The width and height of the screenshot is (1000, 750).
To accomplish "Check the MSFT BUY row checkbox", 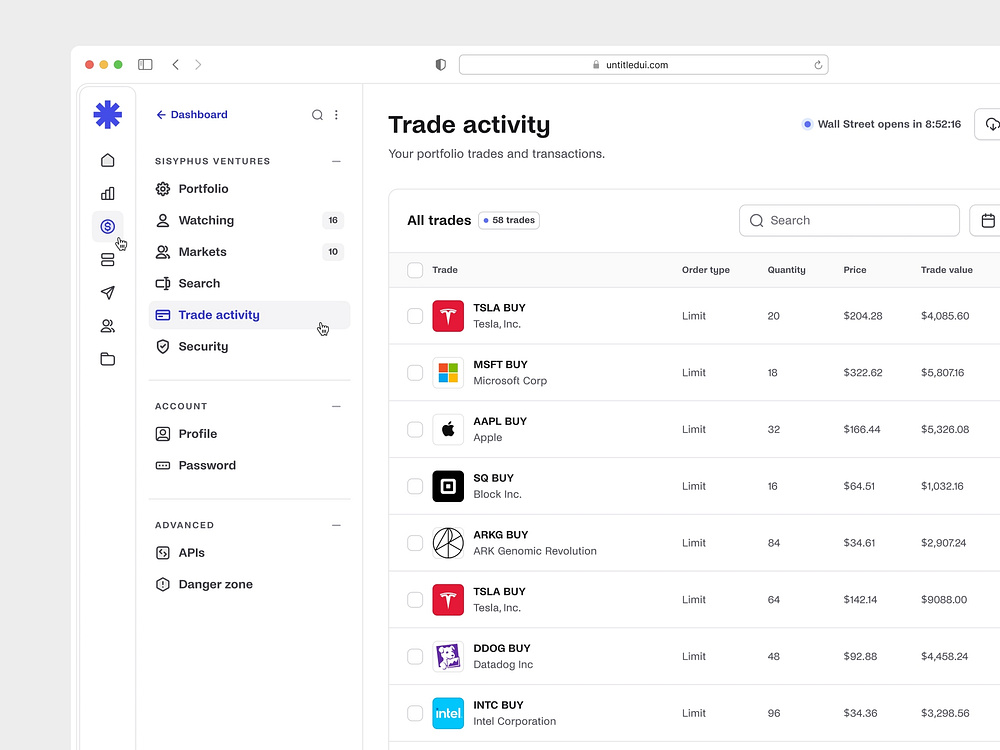I will tap(415, 373).
